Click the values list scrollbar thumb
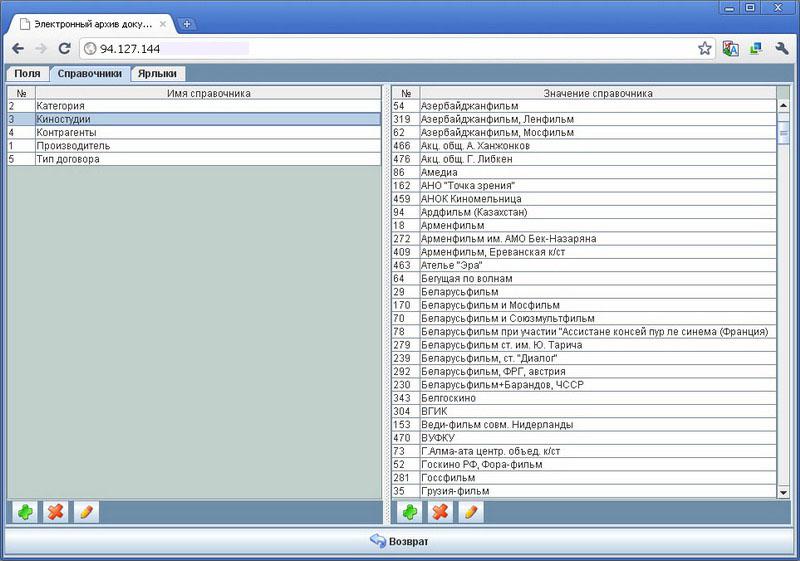Screen dimensions: 800x561 (x=783, y=132)
